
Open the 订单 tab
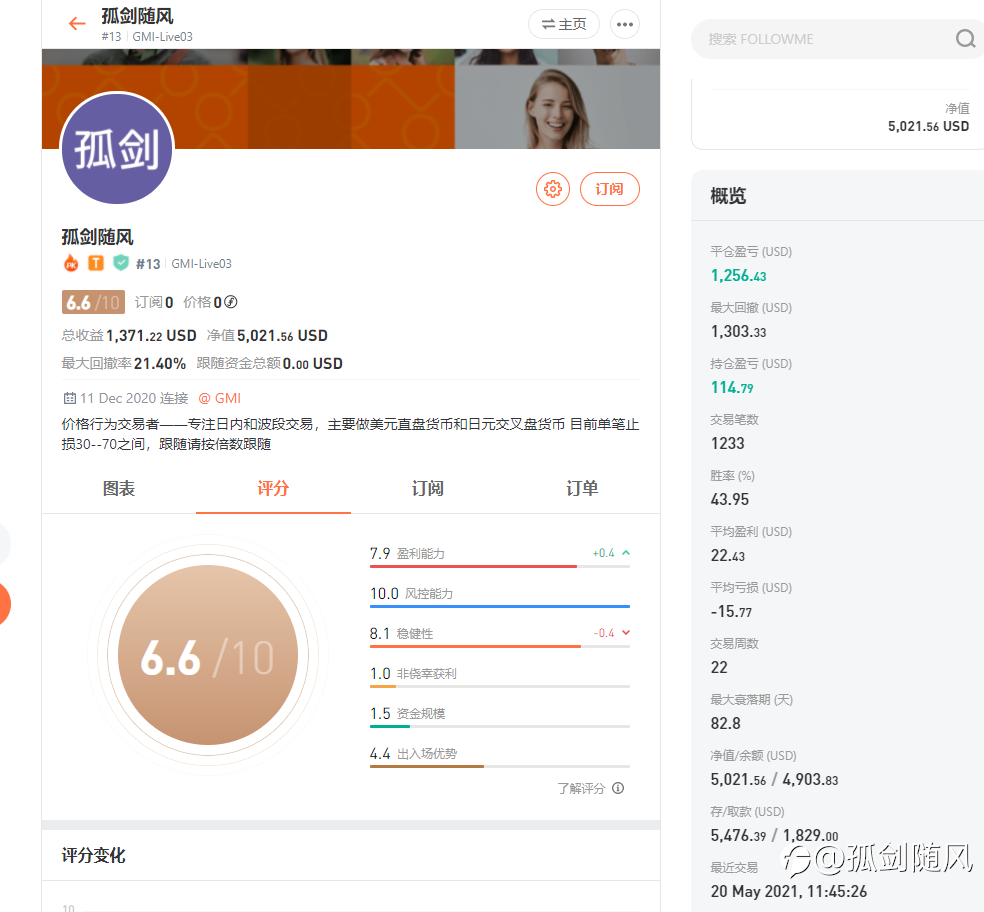pos(582,488)
